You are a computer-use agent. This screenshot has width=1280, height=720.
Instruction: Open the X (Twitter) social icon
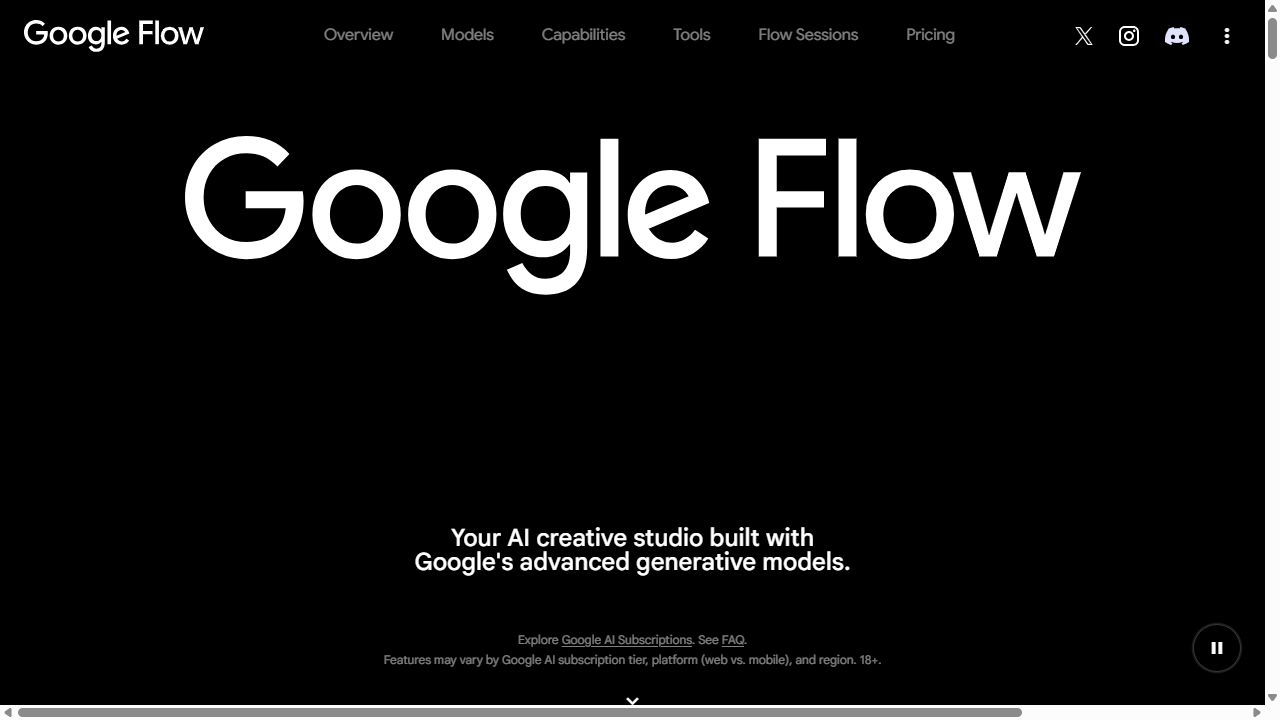coord(1083,36)
